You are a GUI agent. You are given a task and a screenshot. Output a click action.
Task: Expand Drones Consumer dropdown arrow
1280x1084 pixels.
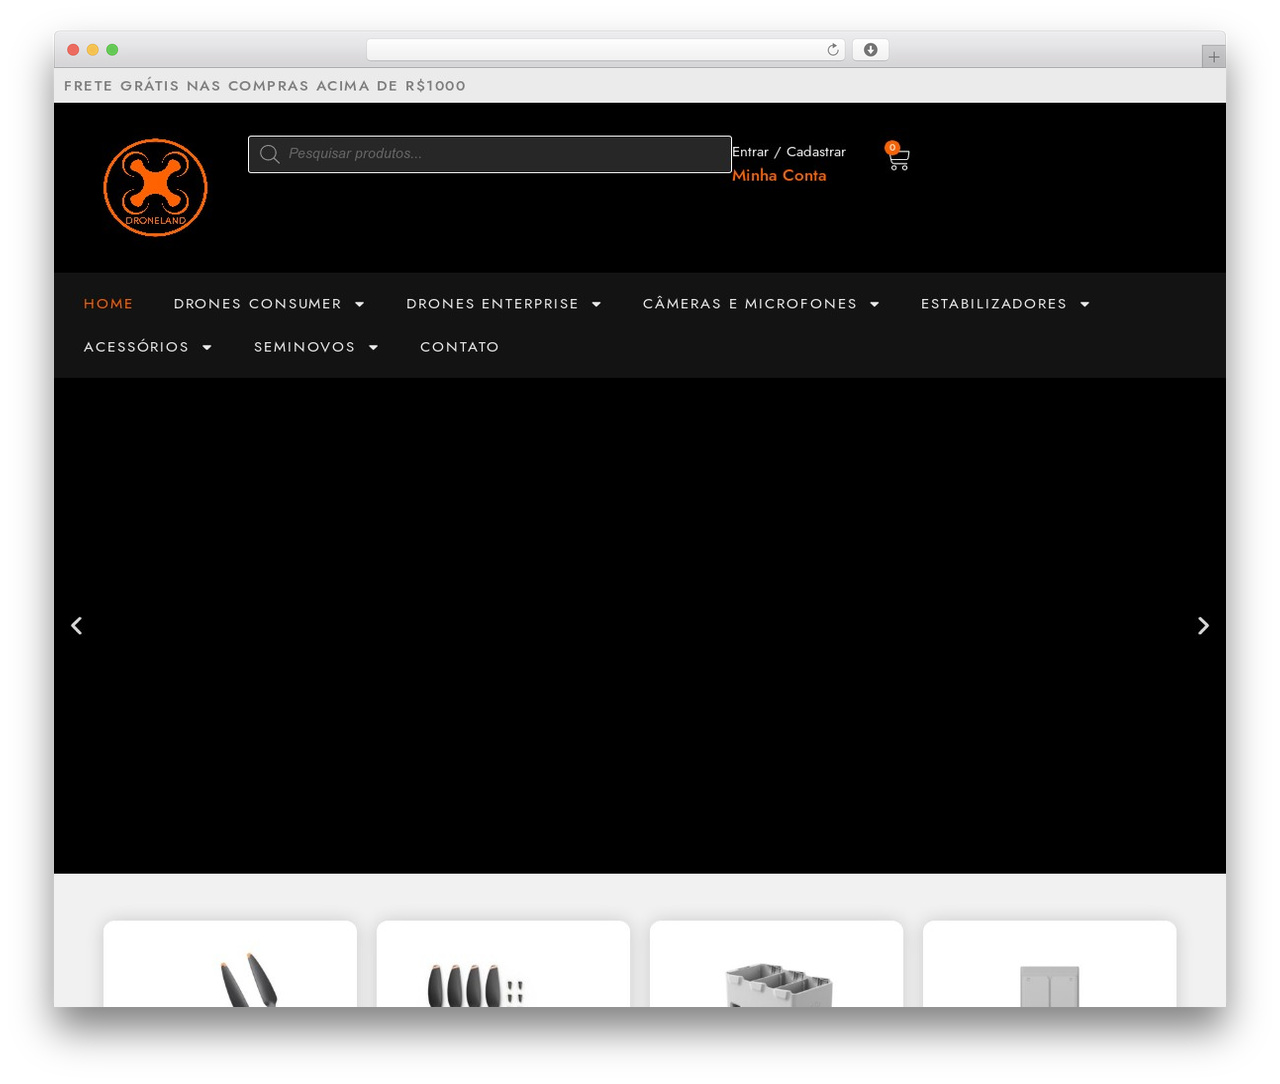[360, 304]
